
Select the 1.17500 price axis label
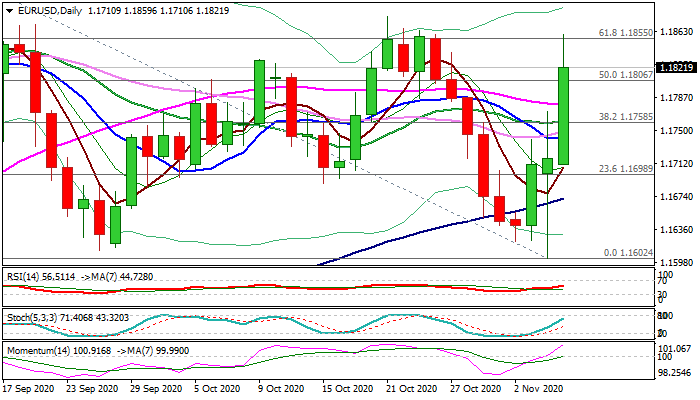pyautogui.click(x=677, y=130)
